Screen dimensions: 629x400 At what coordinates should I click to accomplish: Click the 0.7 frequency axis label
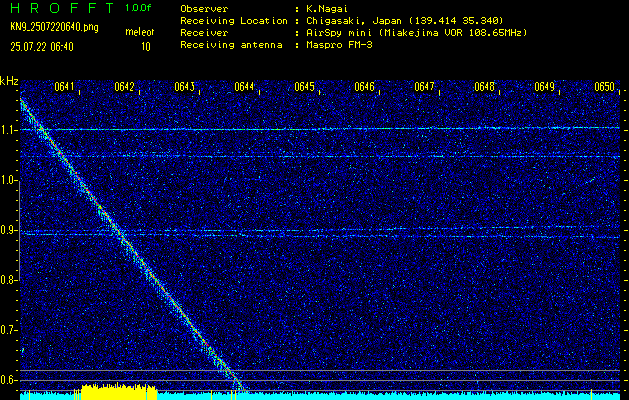[x=7, y=330]
